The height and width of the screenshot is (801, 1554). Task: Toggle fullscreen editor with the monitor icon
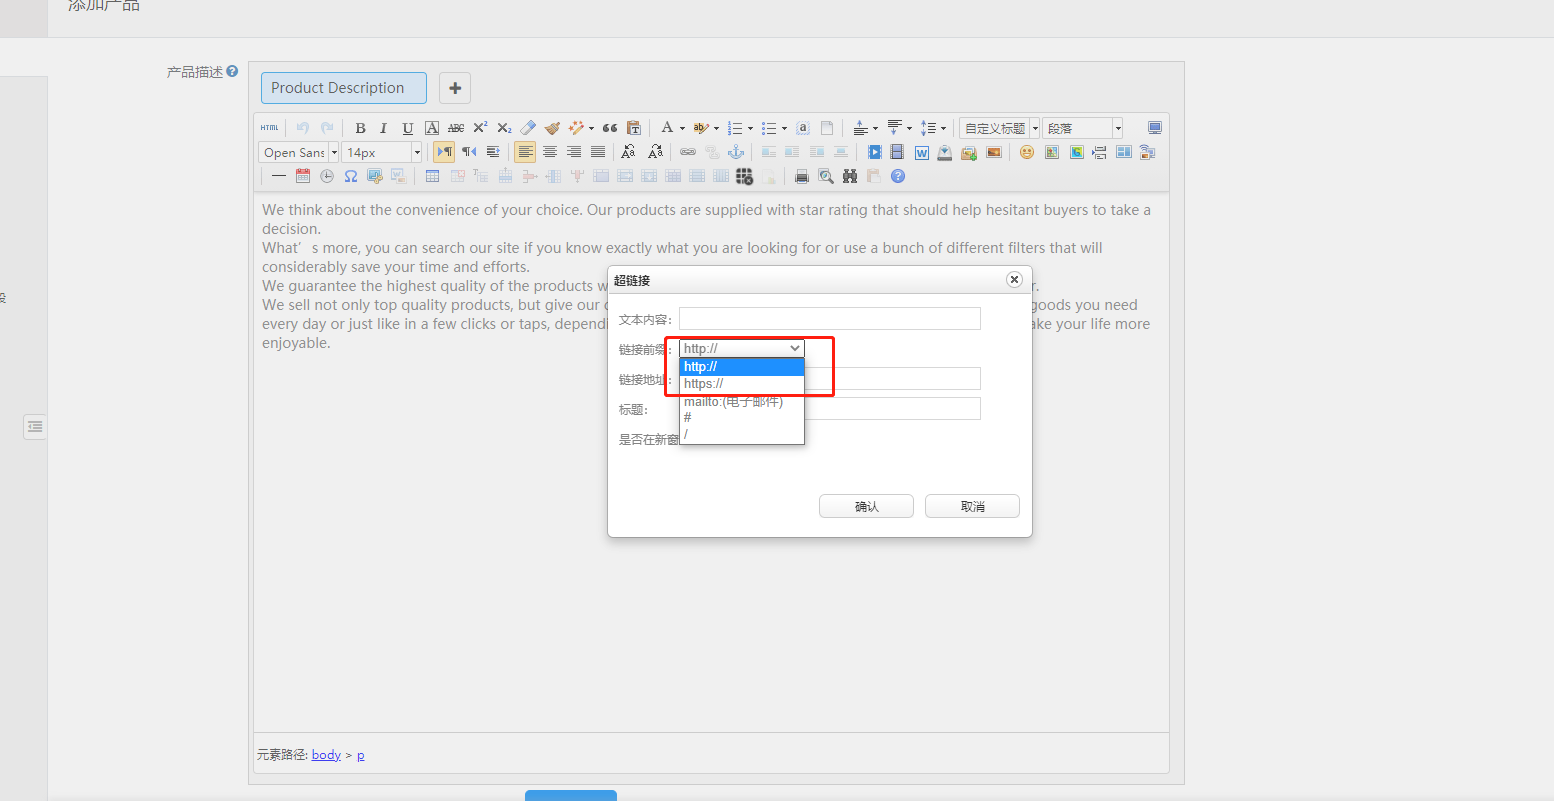click(1155, 128)
